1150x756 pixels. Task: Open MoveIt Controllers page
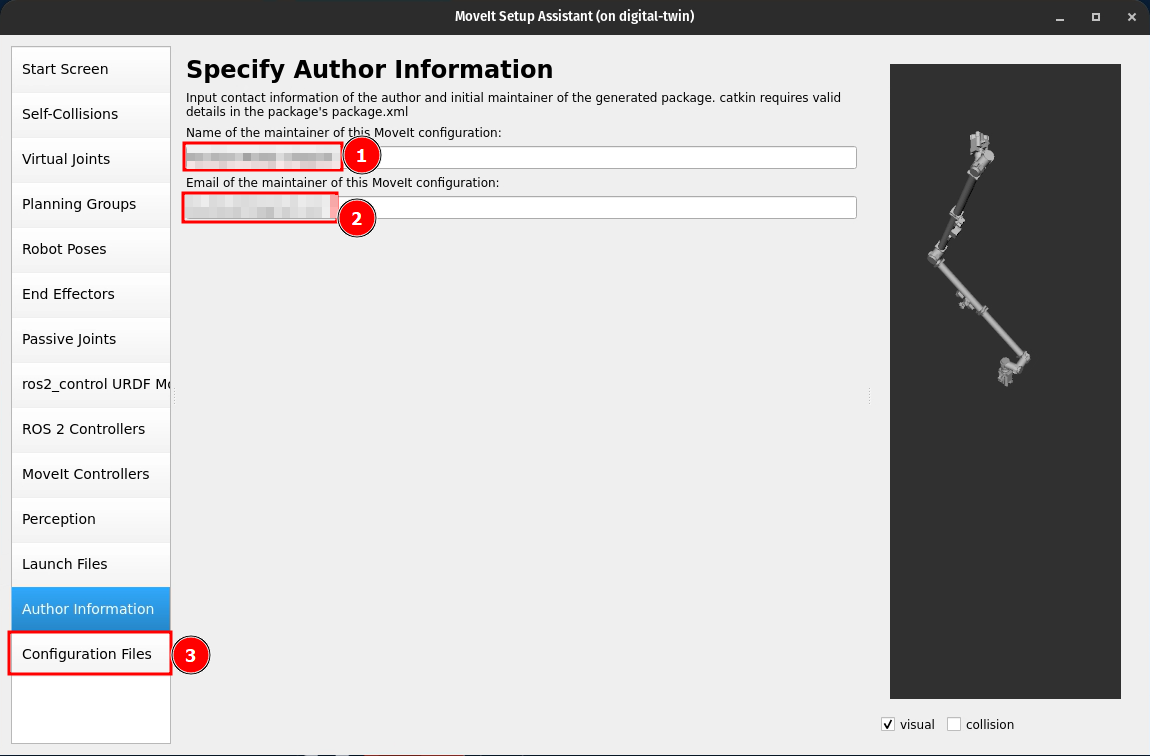click(90, 474)
